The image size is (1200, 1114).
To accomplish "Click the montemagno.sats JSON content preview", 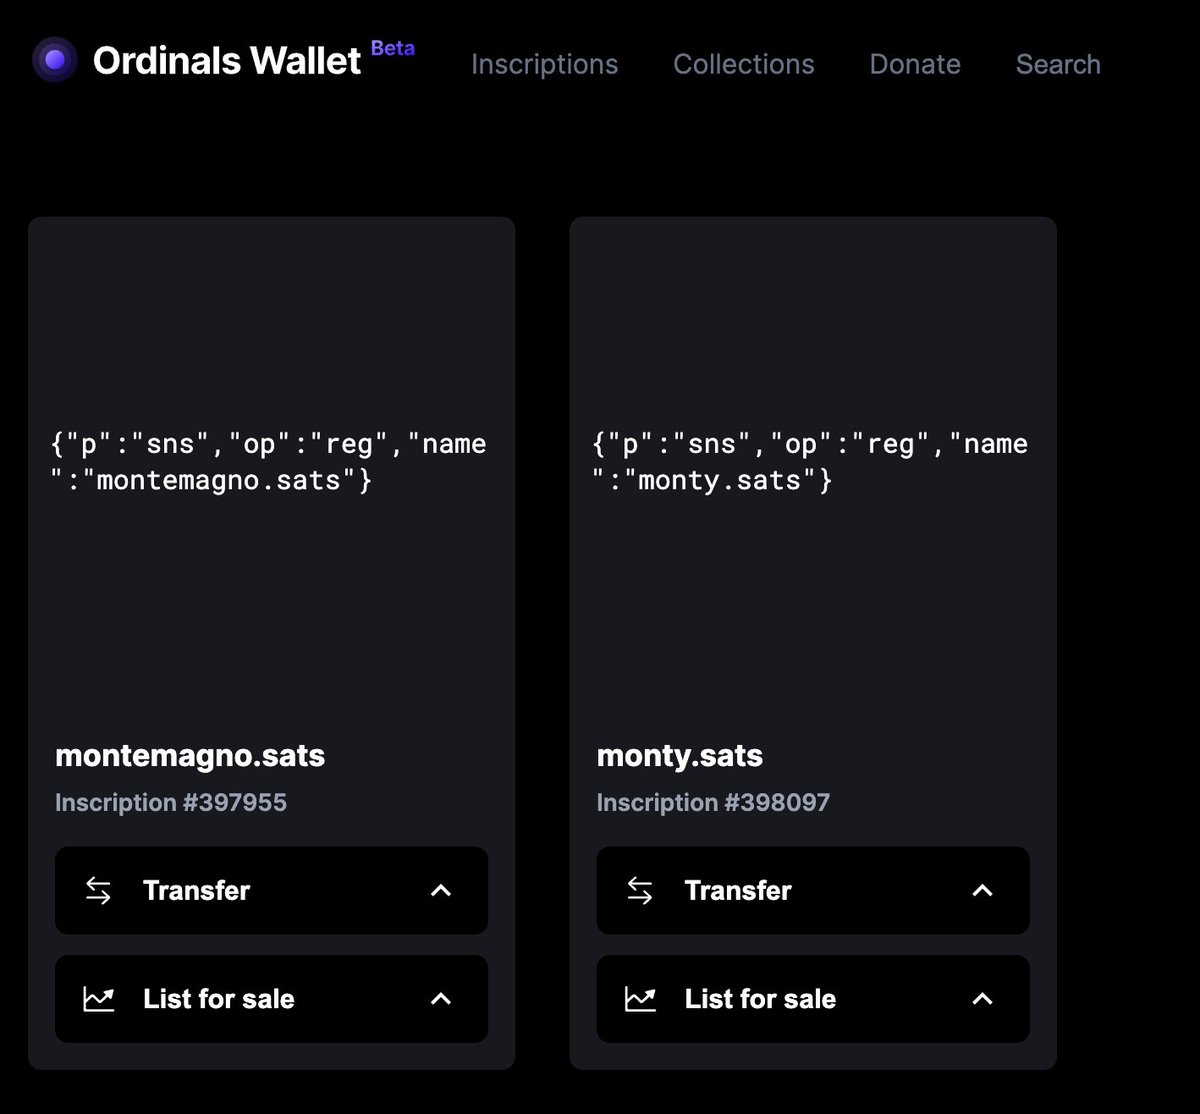I will (x=269, y=462).
